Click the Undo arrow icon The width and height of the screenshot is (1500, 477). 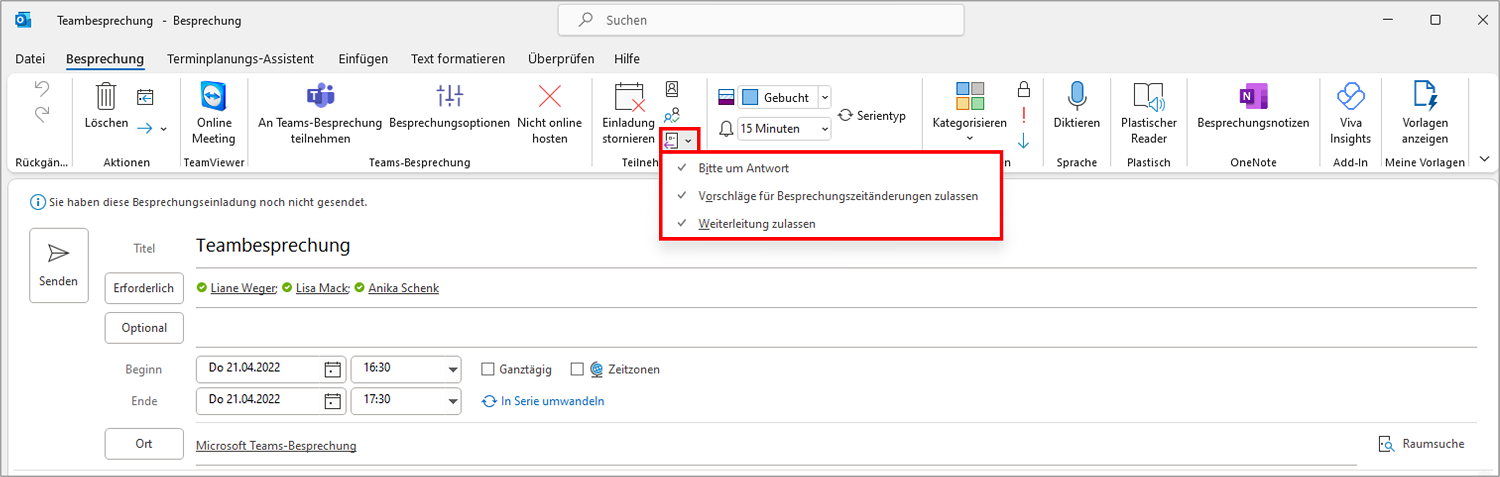(x=42, y=89)
